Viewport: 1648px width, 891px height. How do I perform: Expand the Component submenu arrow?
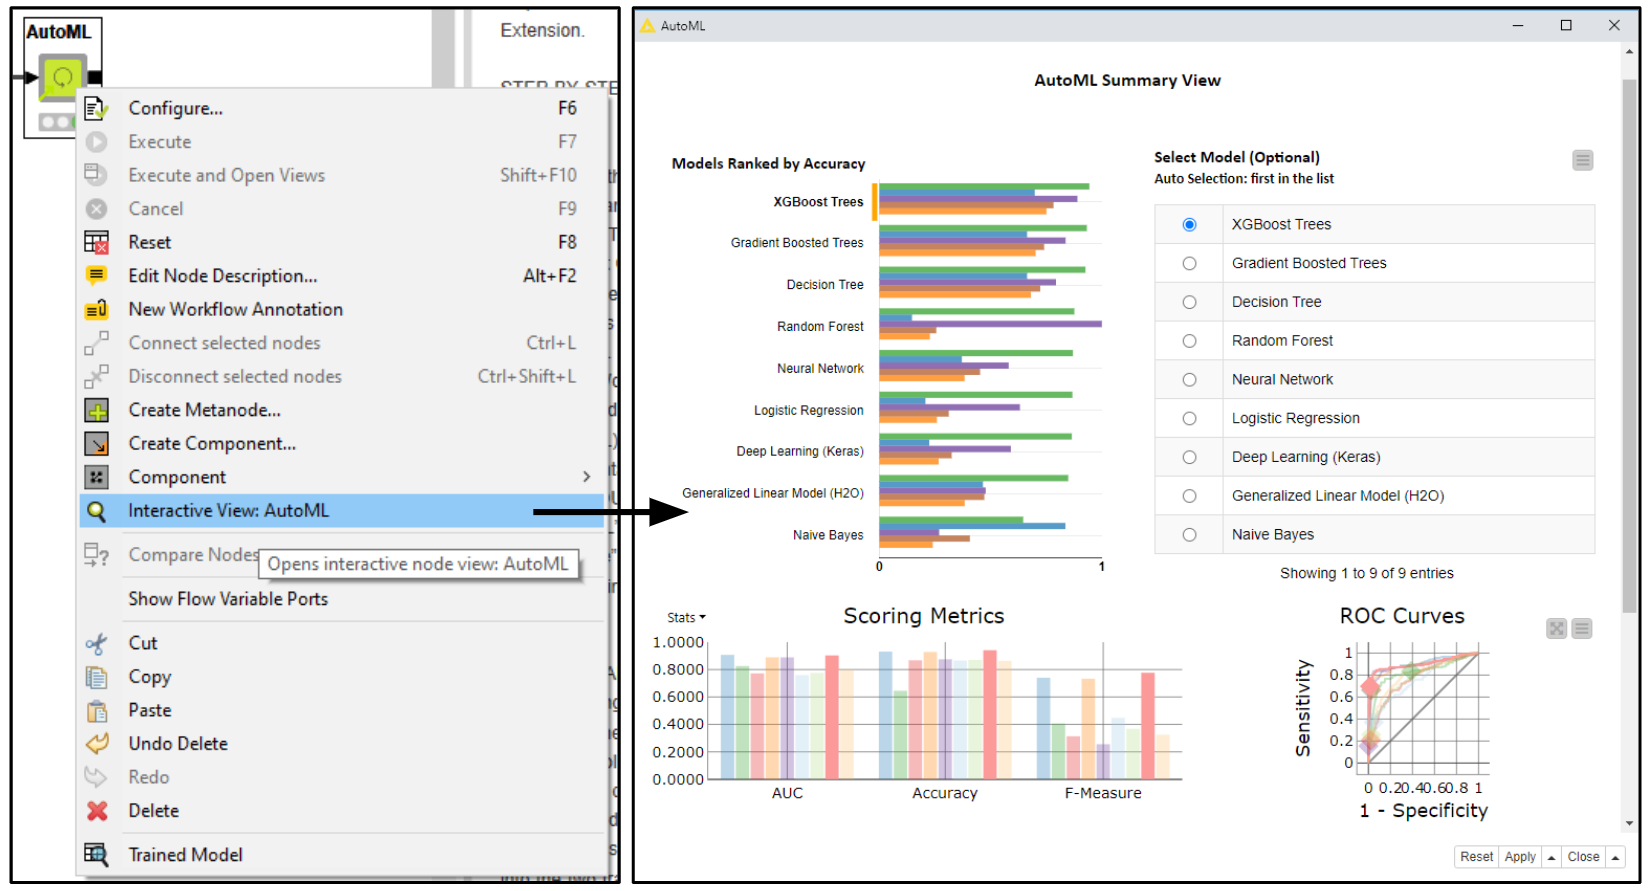587,477
